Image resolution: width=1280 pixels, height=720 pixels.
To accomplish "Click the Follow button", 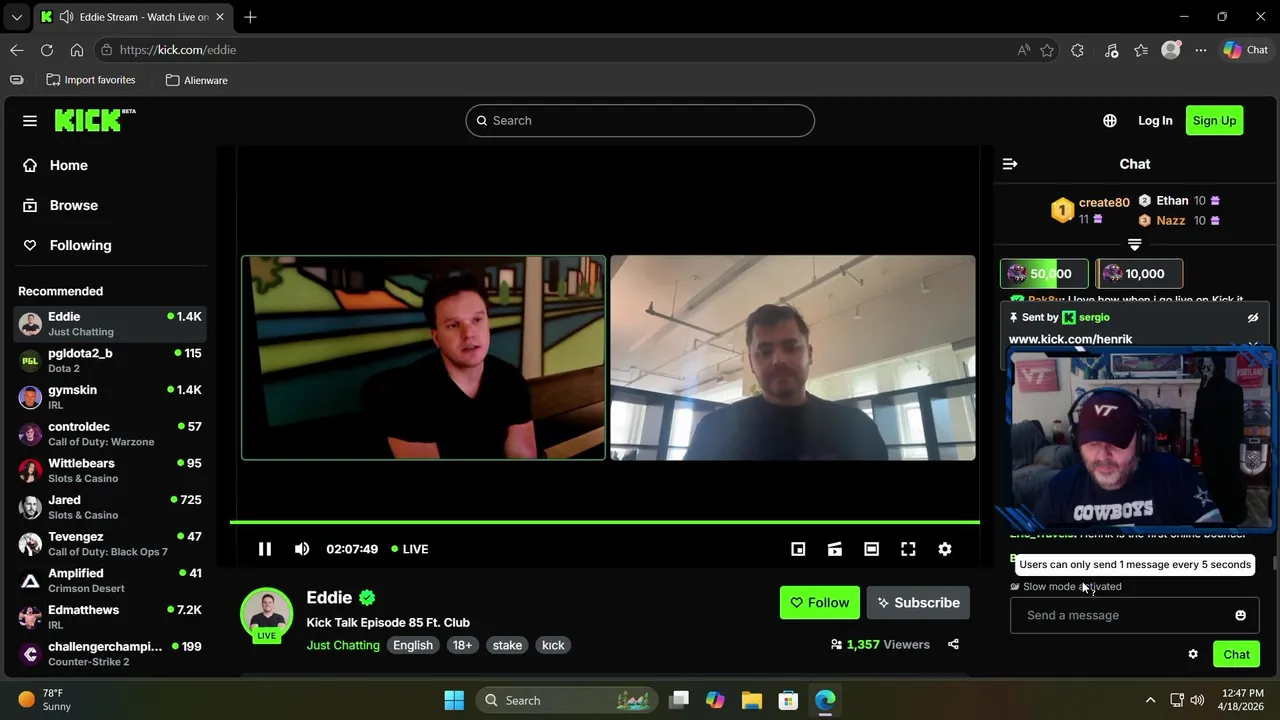I will [819, 603].
